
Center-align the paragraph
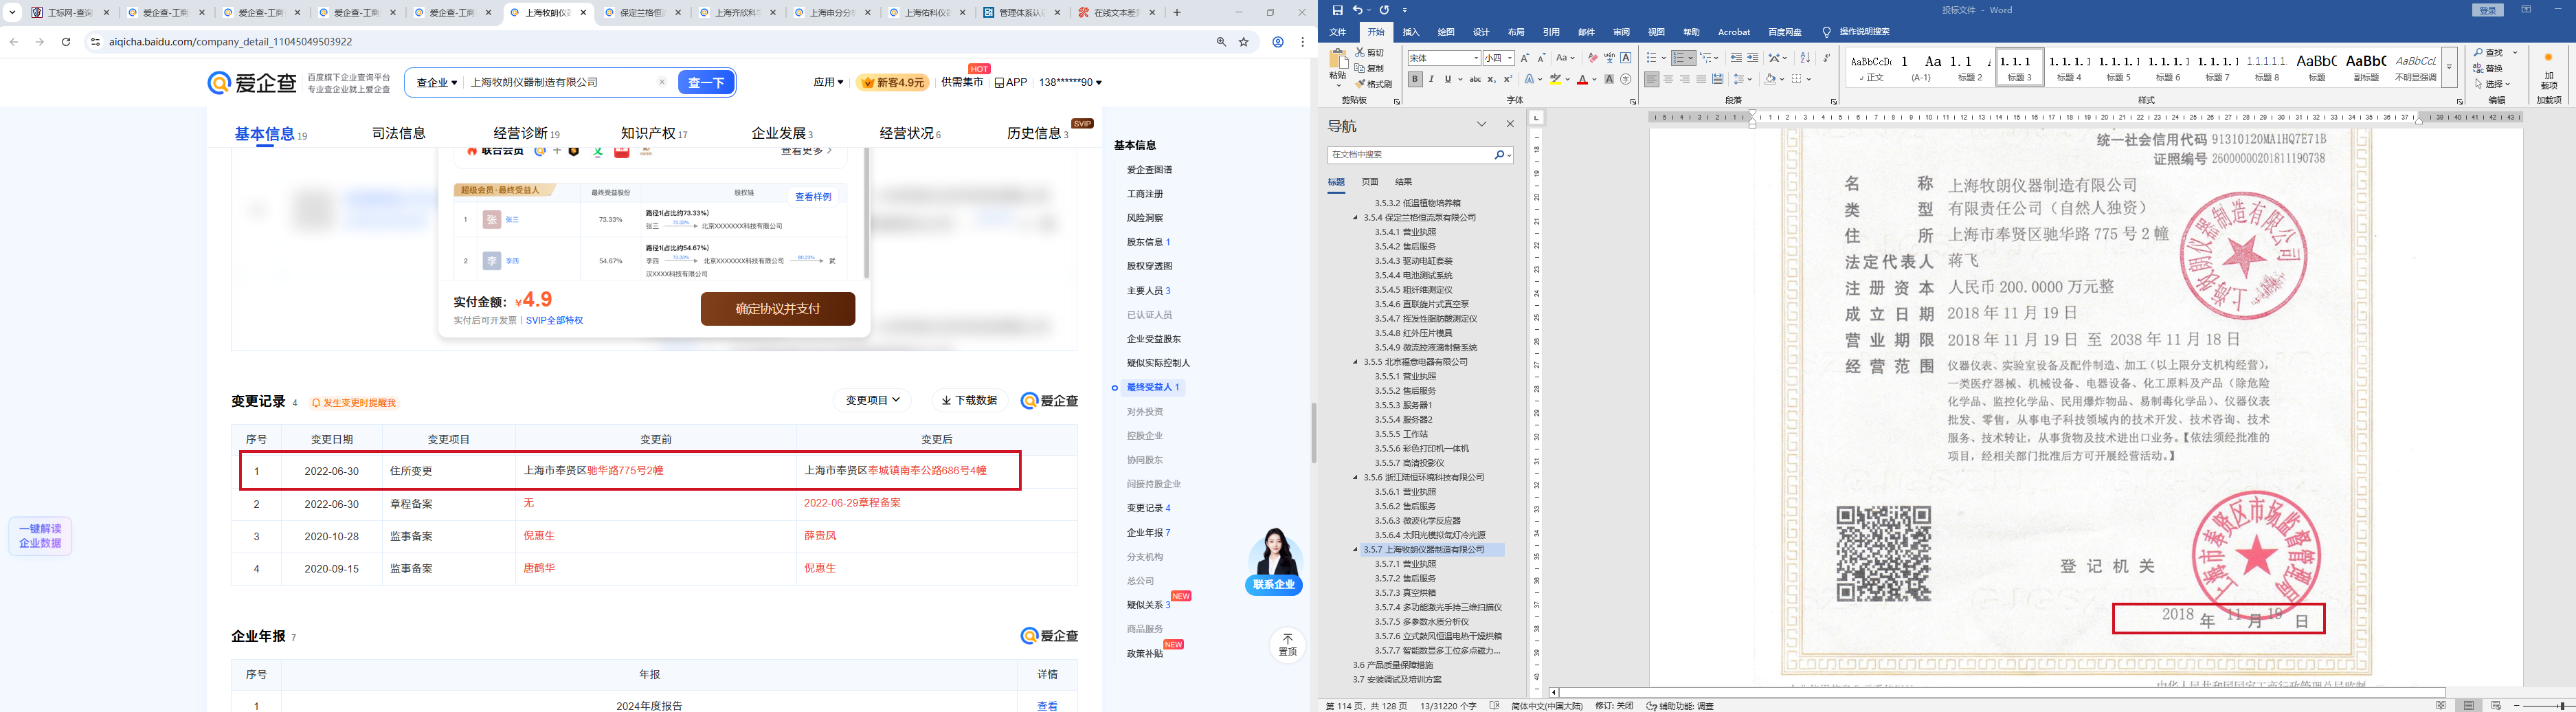click(x=1668, y=79)
